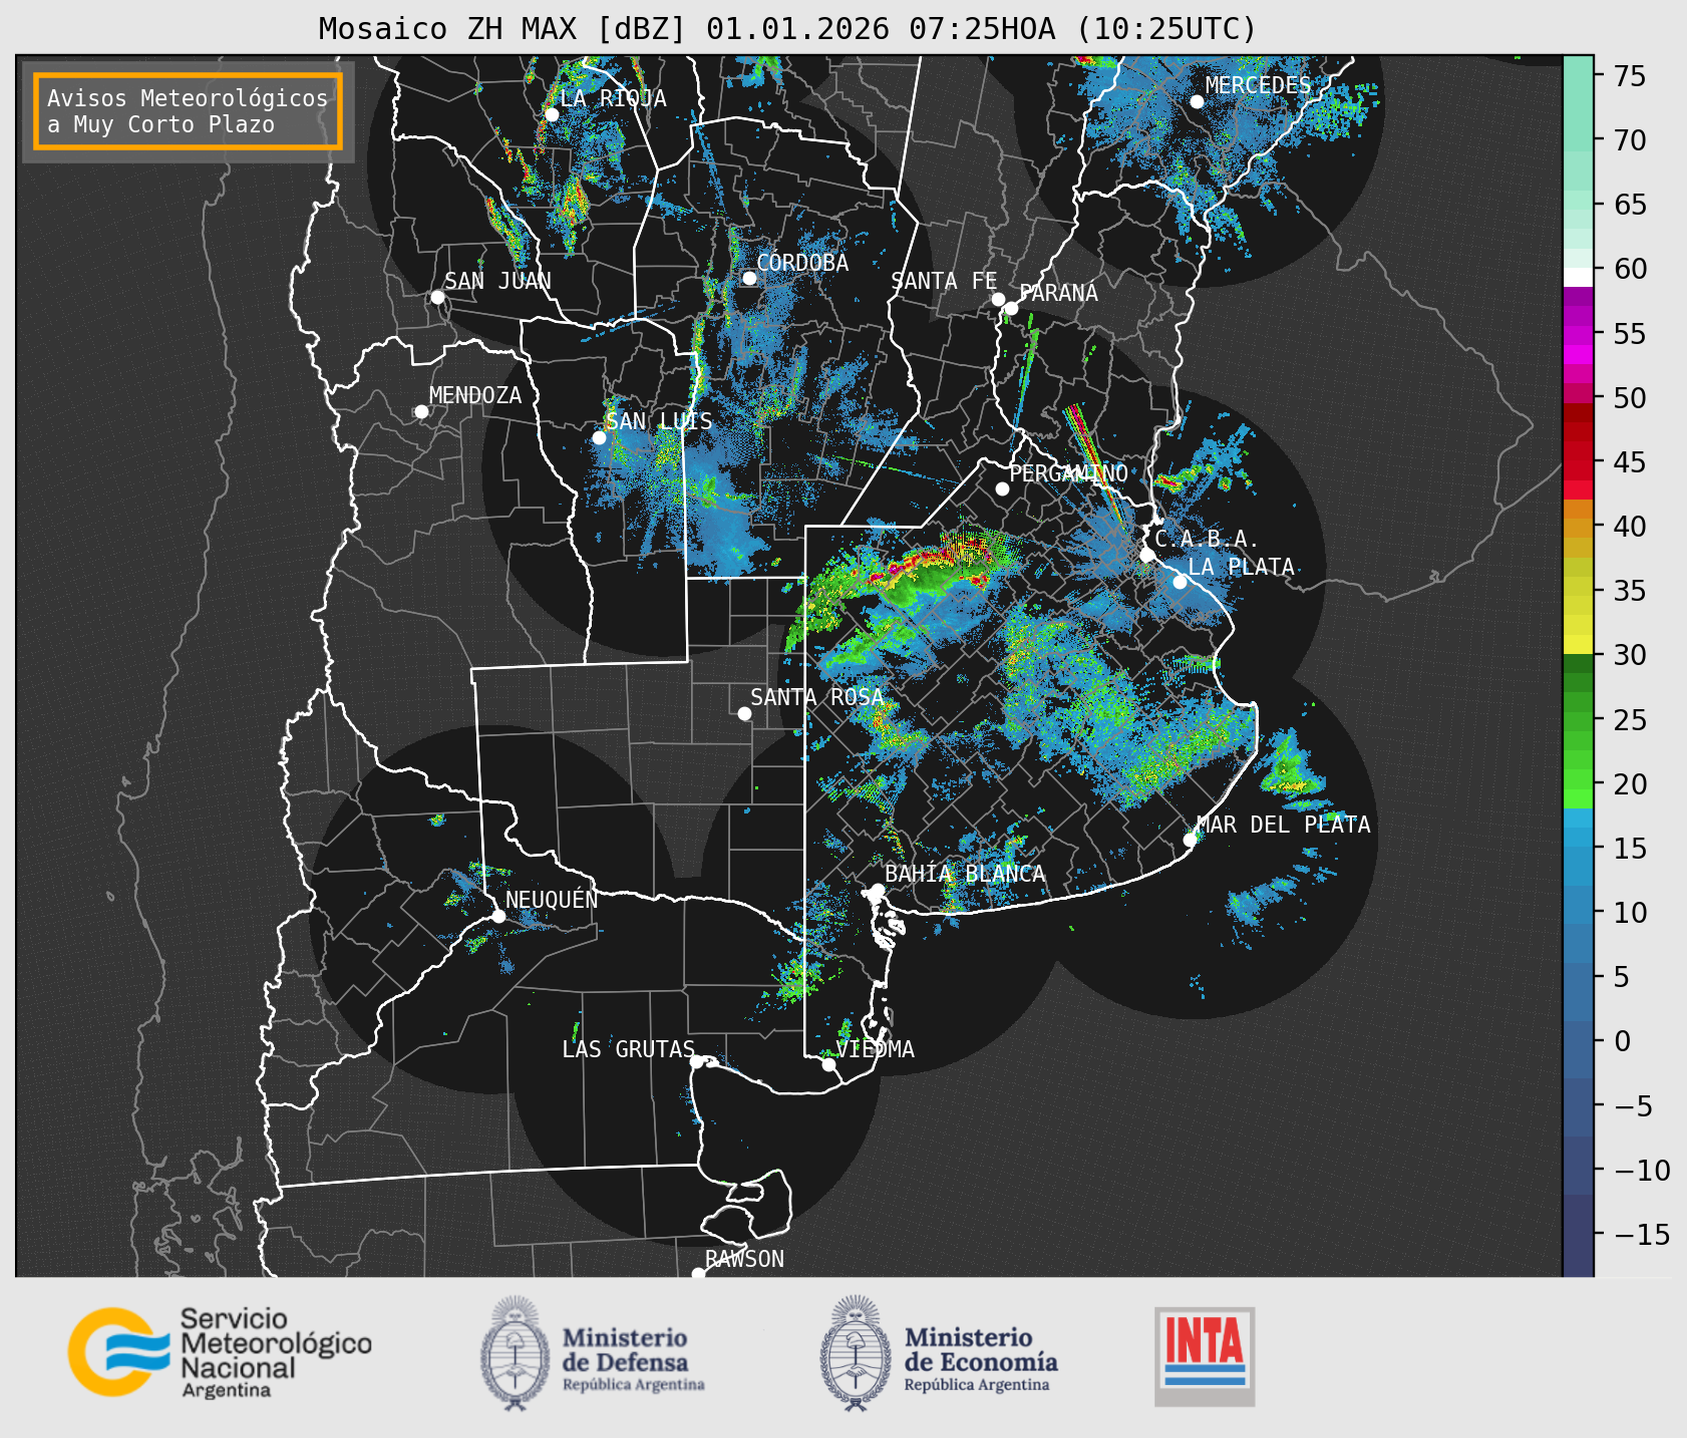Image resolution: width=1687 pixels, height=1438 pixels.
Task: Click the Santa Rosa city marker dot
Action: click(744, 713)
